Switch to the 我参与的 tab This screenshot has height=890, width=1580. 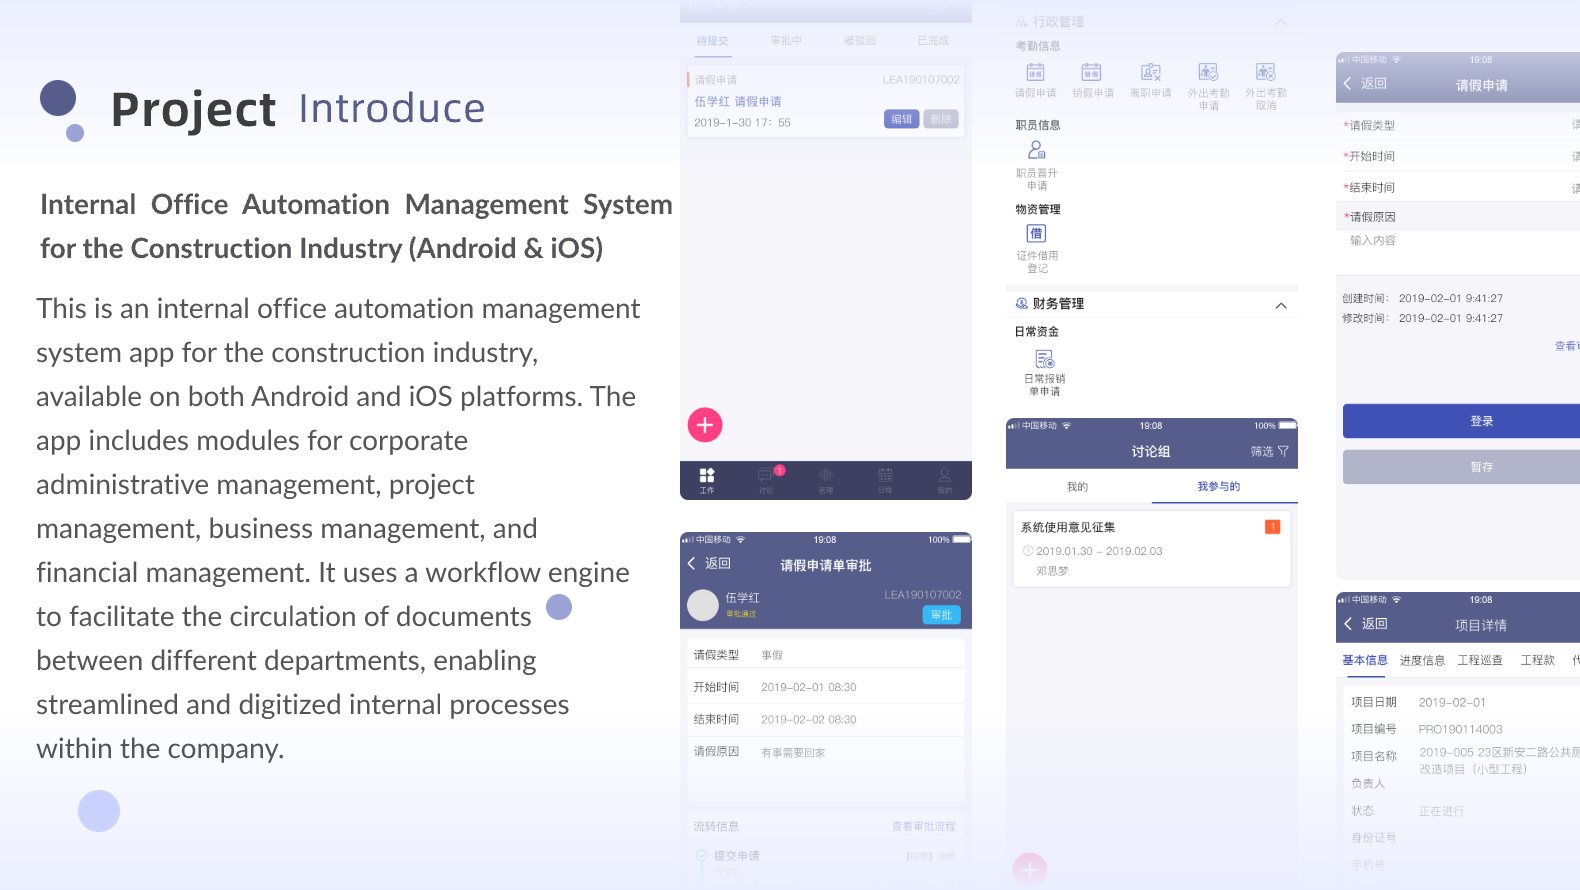click(x=1218, y=487)
